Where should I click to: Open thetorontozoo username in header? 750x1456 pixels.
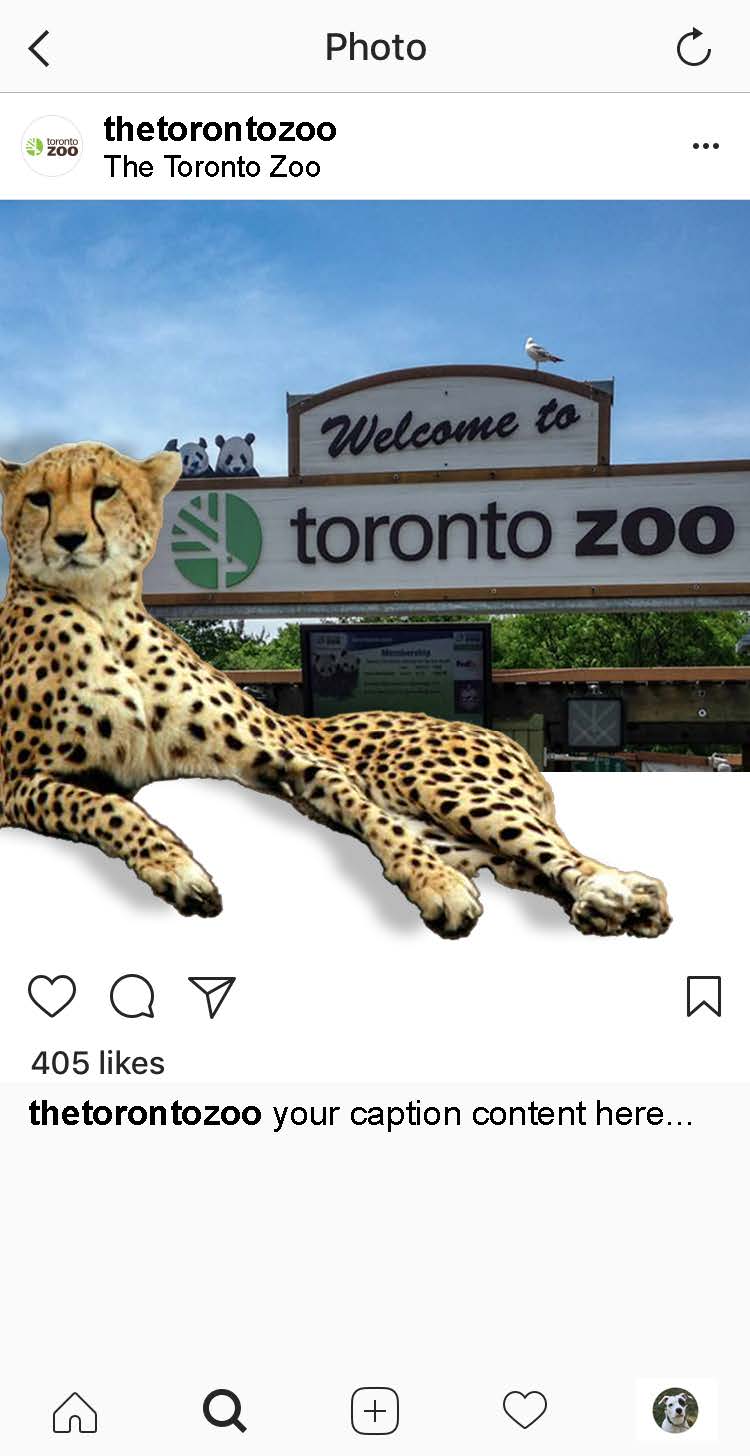point(220,128)
